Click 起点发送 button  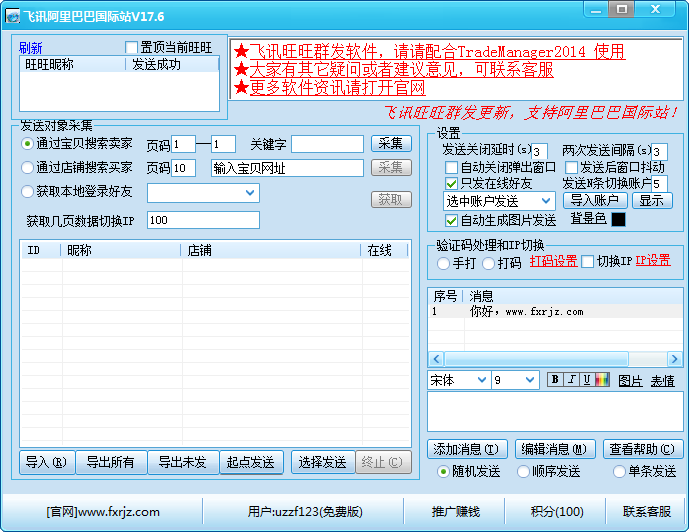pyautogui.click(x=251, y=462)
